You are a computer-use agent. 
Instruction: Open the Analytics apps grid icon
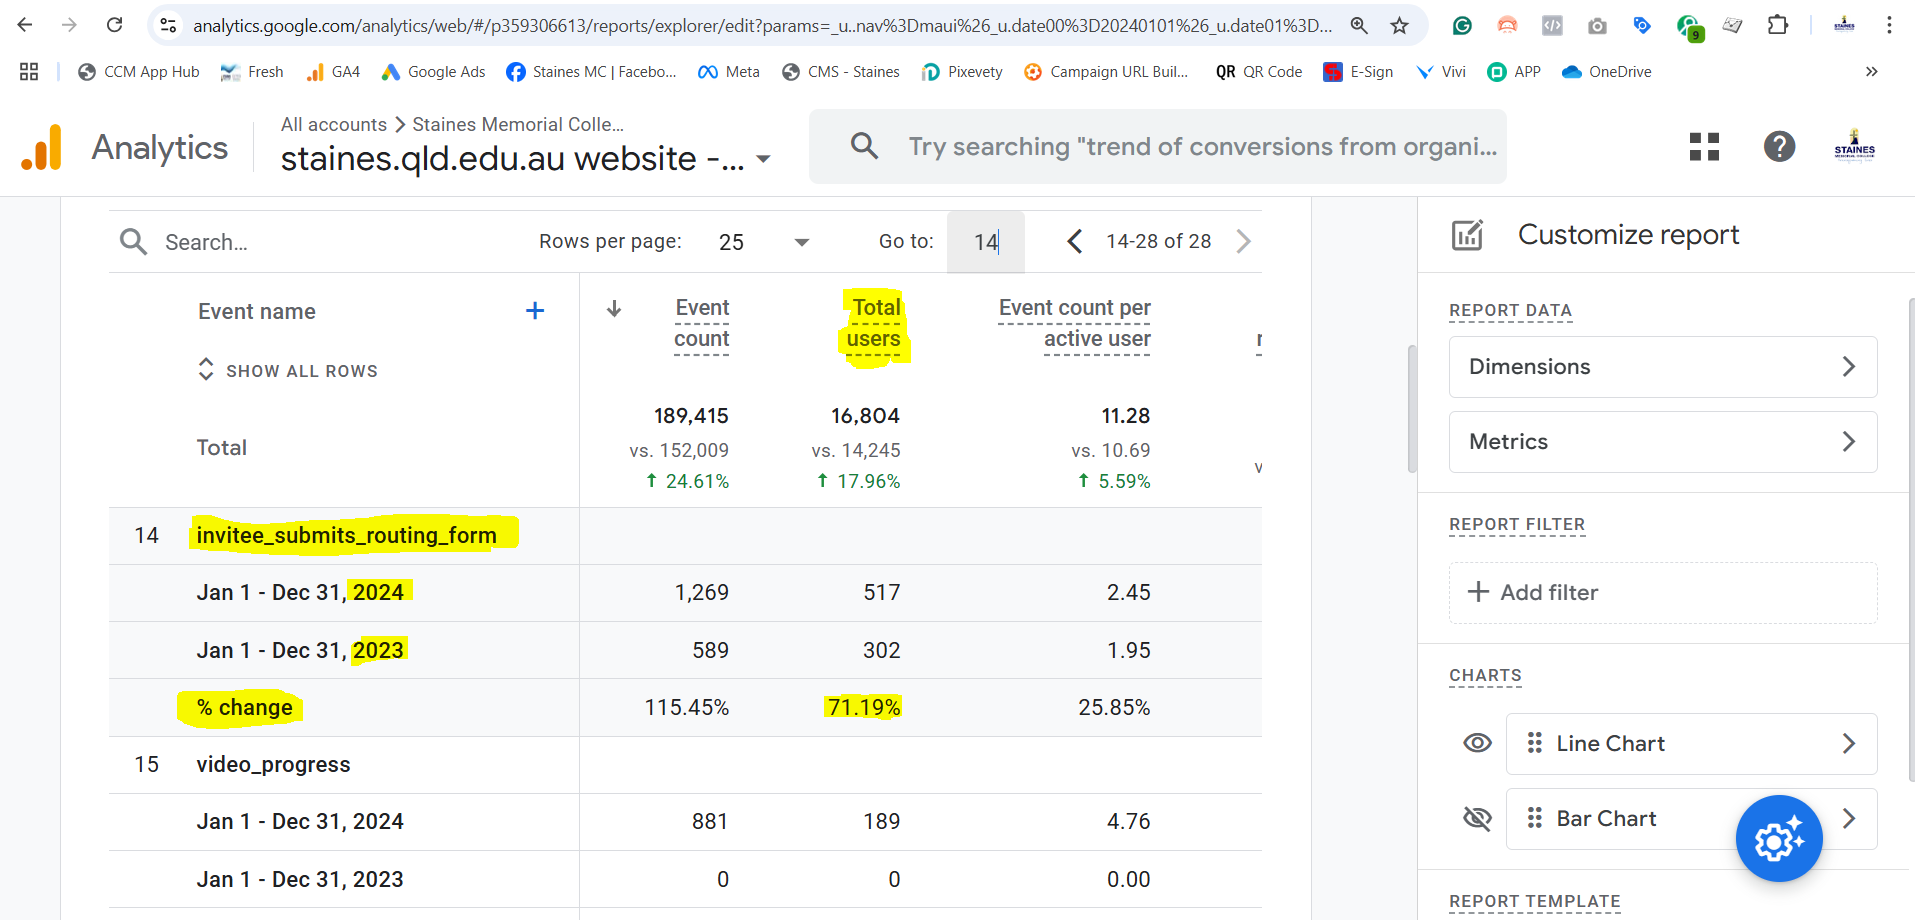(1704, 147)
